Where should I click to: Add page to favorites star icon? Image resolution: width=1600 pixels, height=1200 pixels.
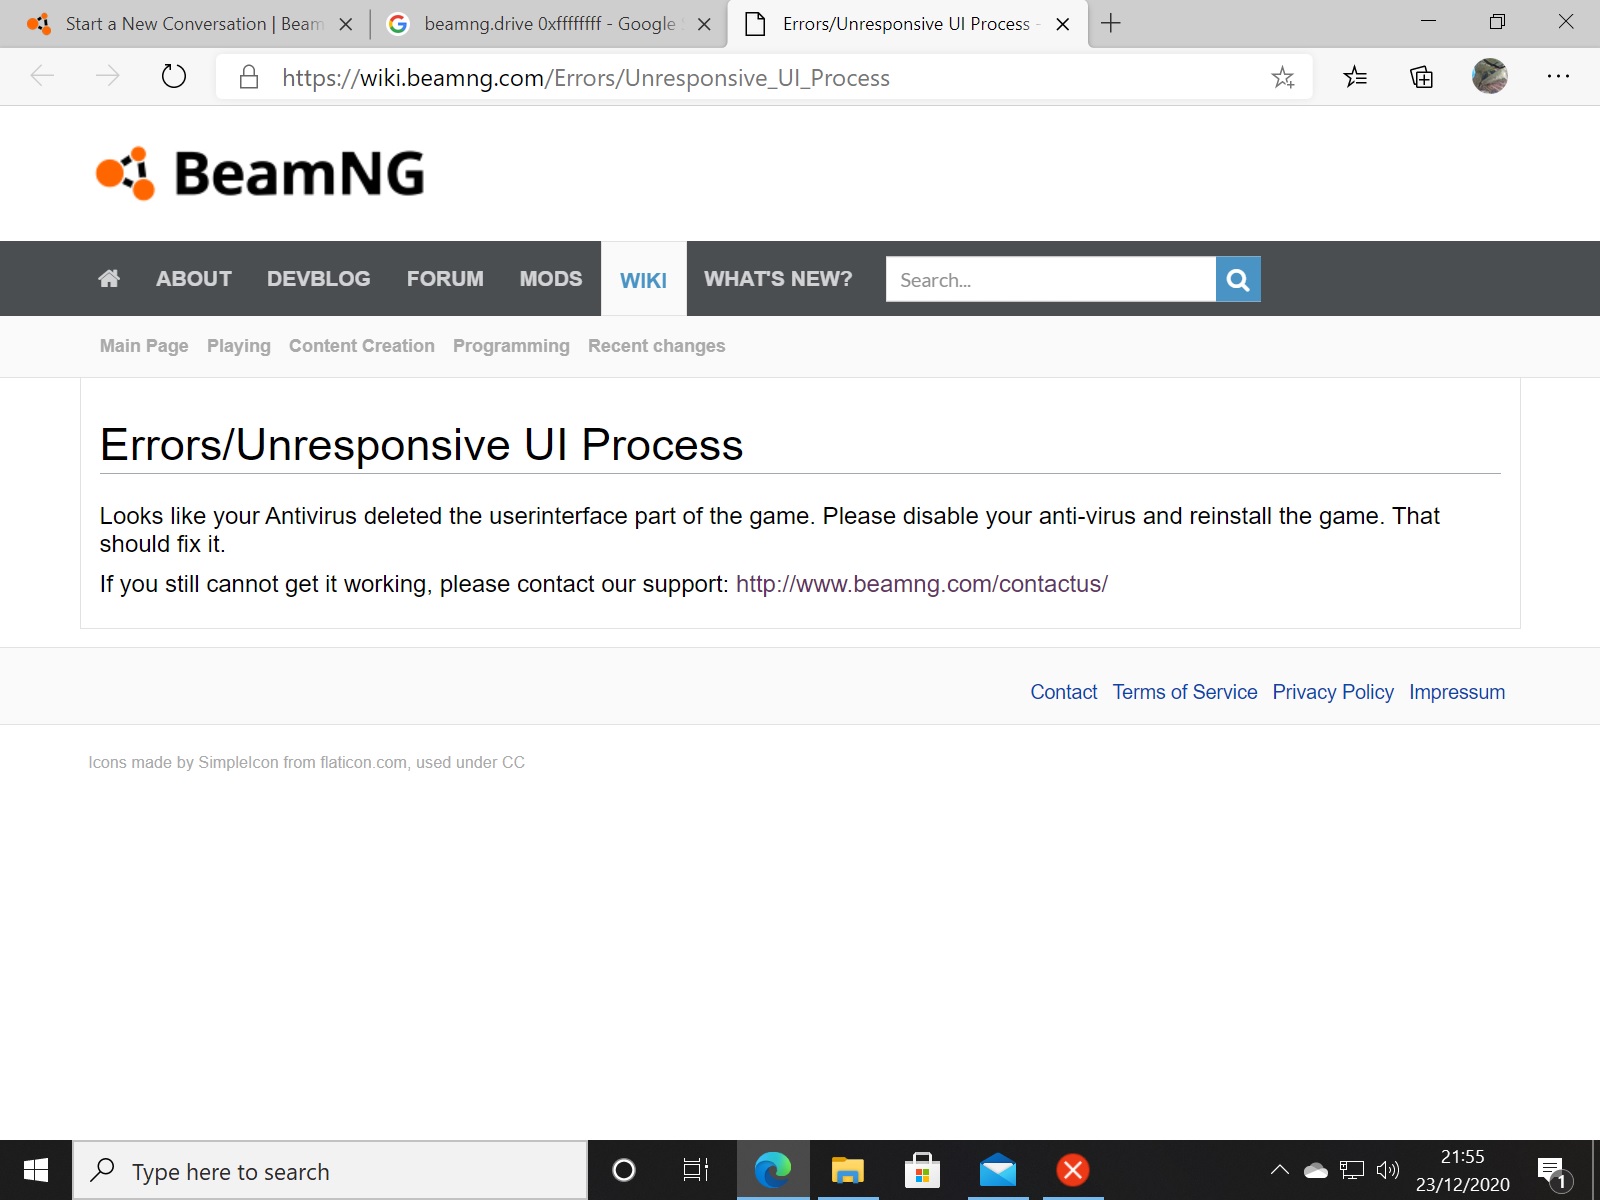[x=1283, y=77]
